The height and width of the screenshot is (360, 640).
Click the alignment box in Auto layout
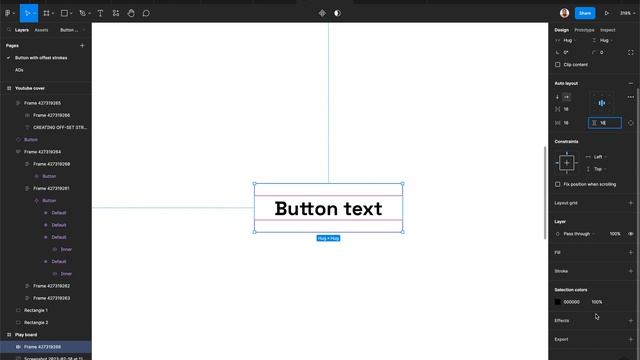click(602, 103)
